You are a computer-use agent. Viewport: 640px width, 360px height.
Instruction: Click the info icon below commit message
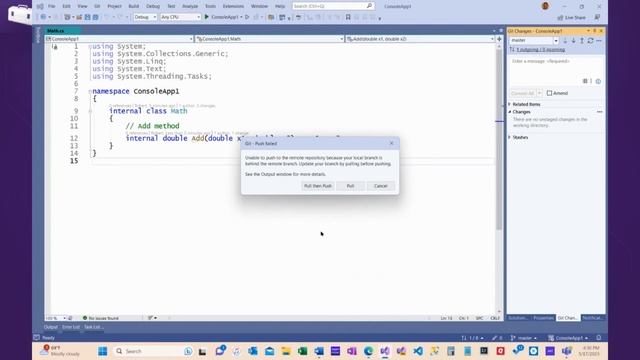point(598,81)
